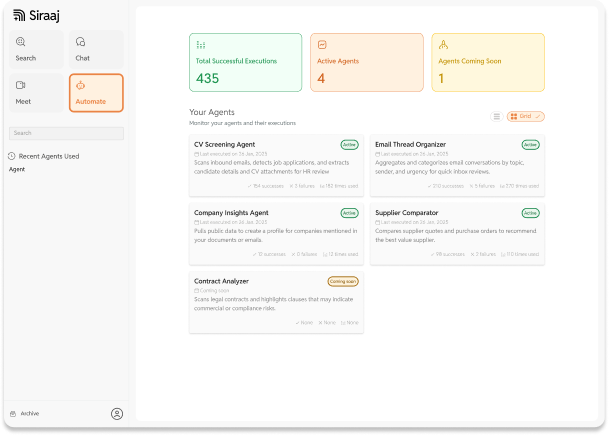Click successes count on Supplier Comparator
The image size is (609, 436).
(x=448, y=254)
